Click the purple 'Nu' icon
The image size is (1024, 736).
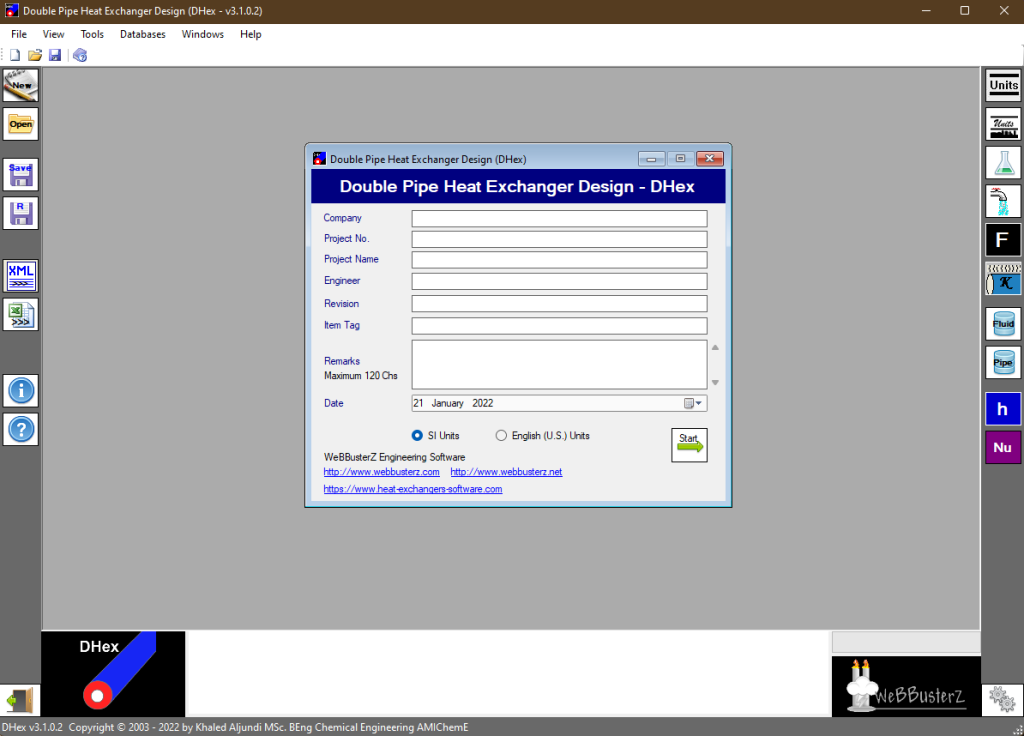pyautogui.click(x=1003, y=447)
